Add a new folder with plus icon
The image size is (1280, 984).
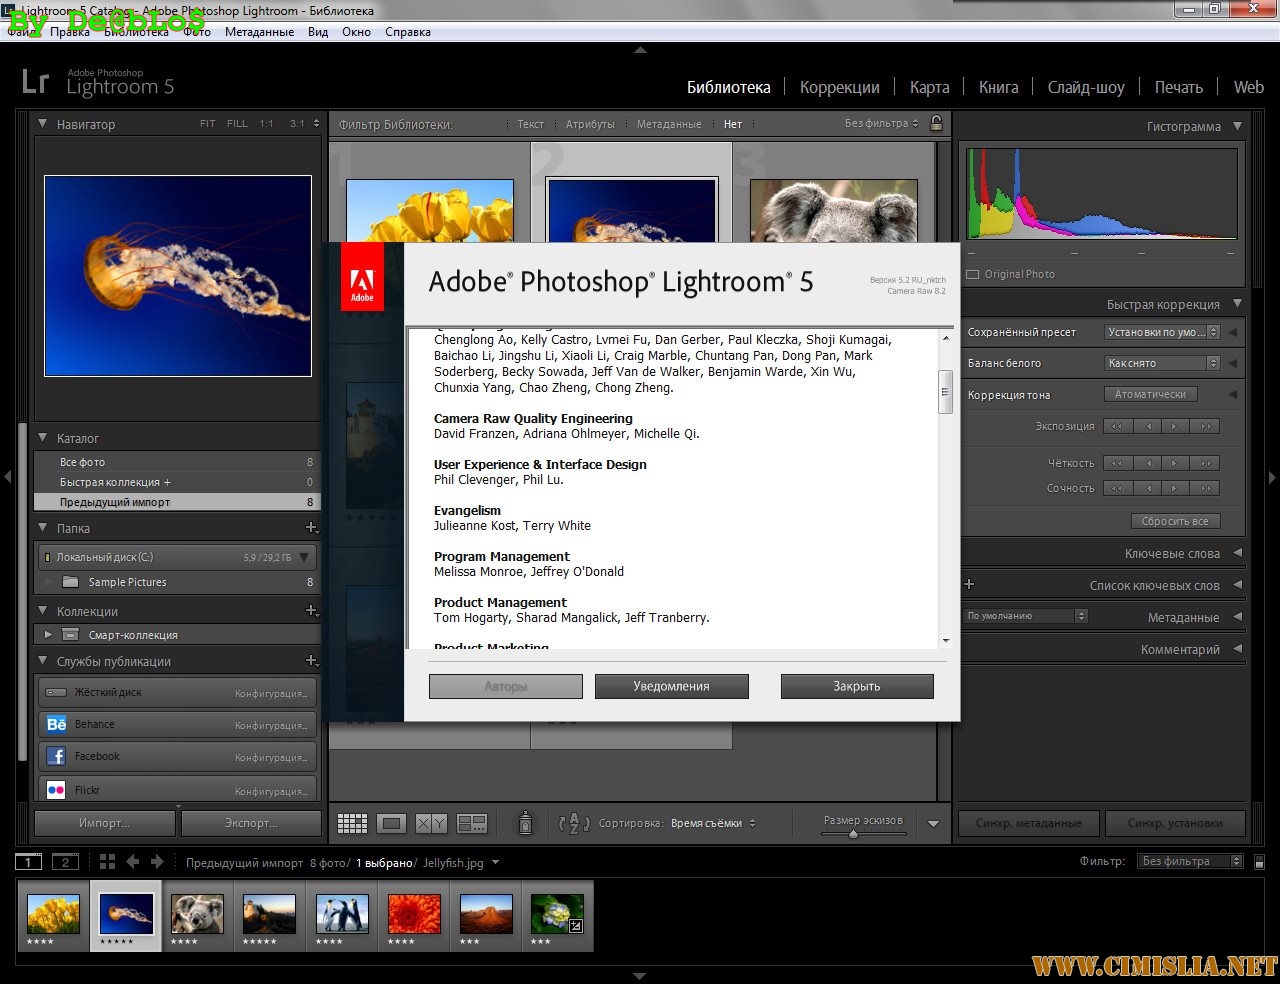click(311, 527)
